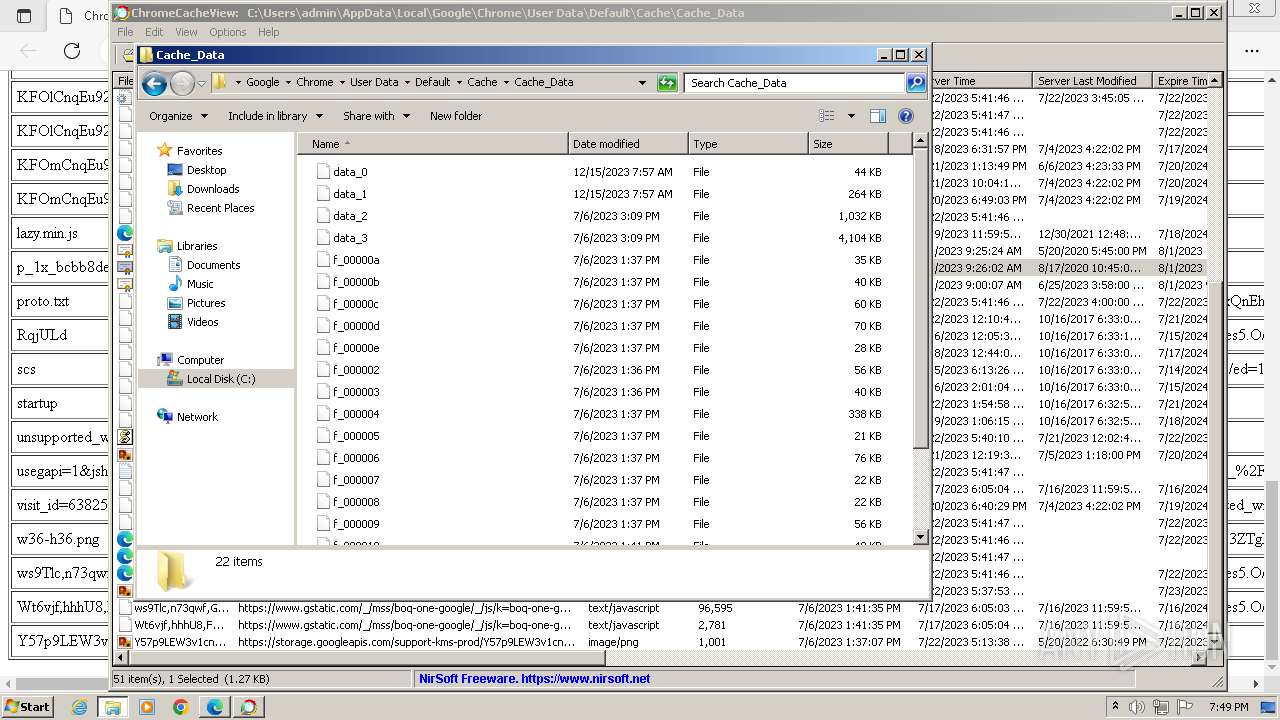Select Computer in navigation pane
This screenshot has width=1280, height=720.
(x=200, y=360)
